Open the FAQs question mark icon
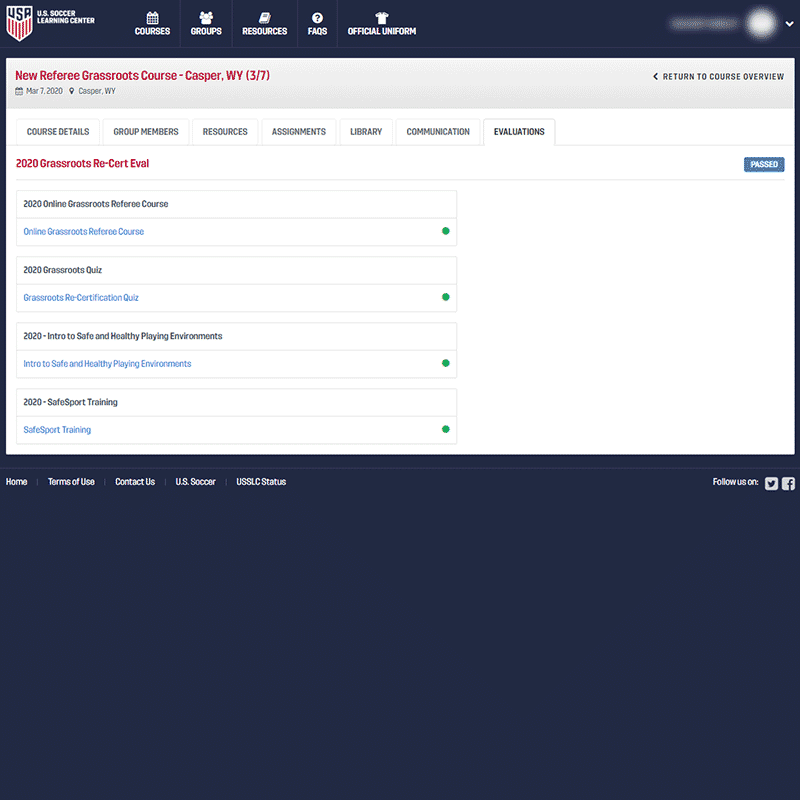The image size is (800, 800). pos(317,18)
